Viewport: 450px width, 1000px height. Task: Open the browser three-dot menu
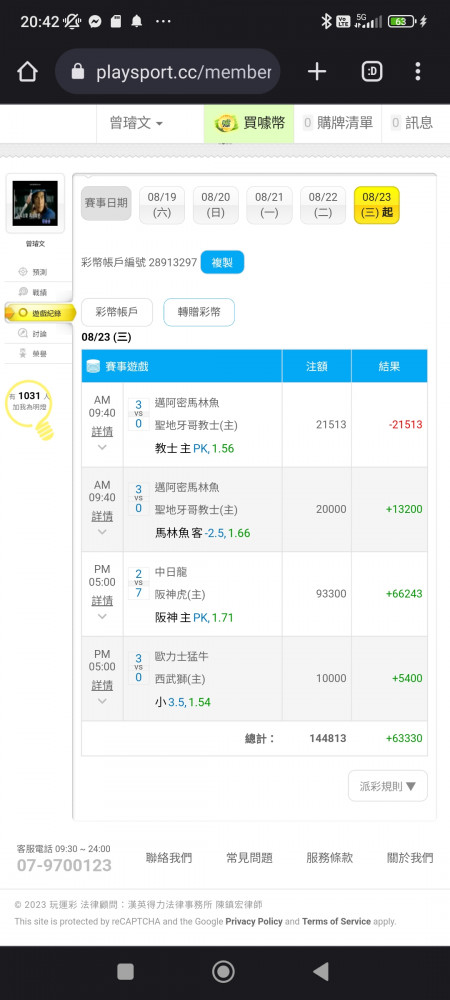click(x=417, y=71)
